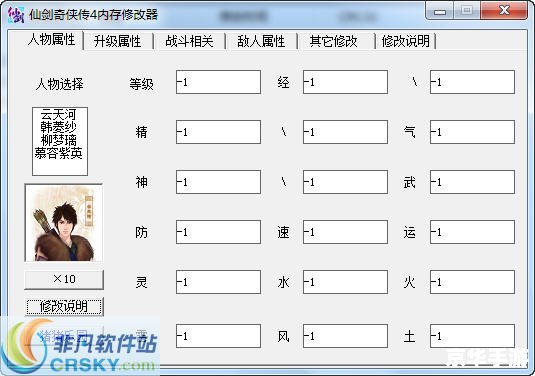Image resolution: width=535 pixels, height=376 pixels.
Task: Select character 柳梦璃 in the list
Action: click(x=58, y=140)
